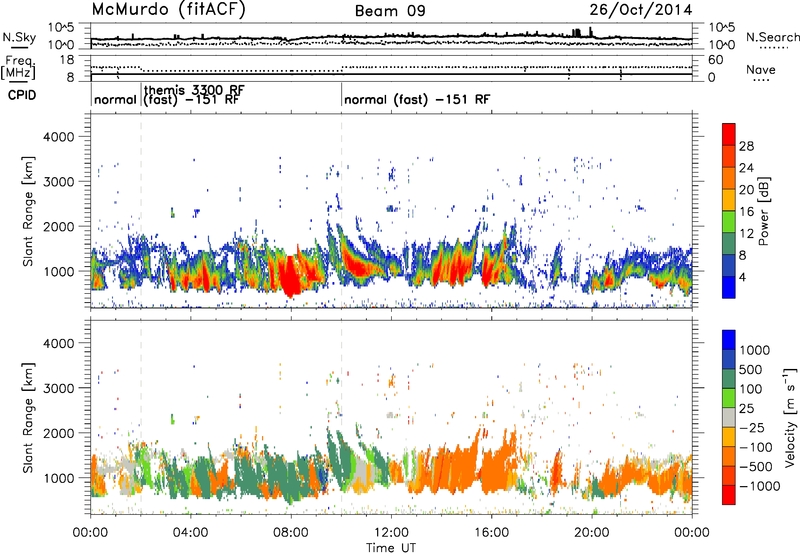Click the 16 label on Power colorbar

pos(746,212)
